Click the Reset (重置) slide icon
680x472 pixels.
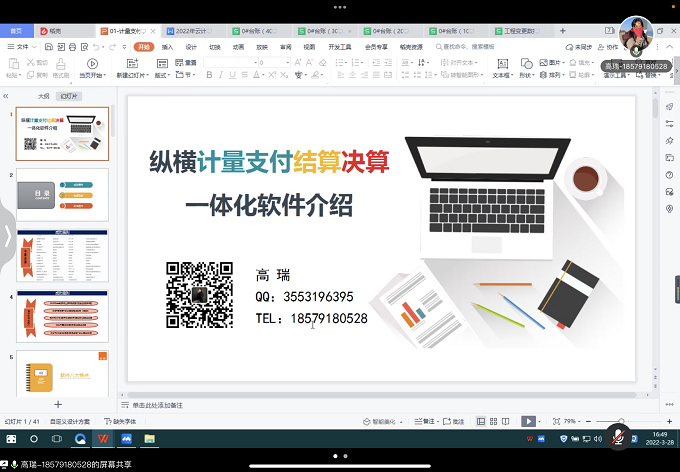coord(179,62)
